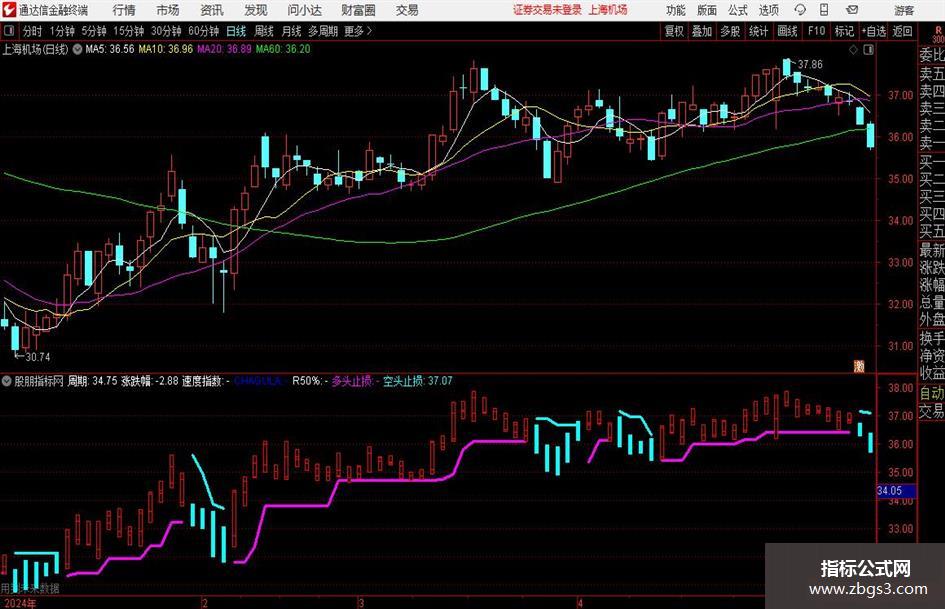The width and height of the screenshot is (945, 609).
Task: Switch to the 60分钟 period
Action: (203, 31)
